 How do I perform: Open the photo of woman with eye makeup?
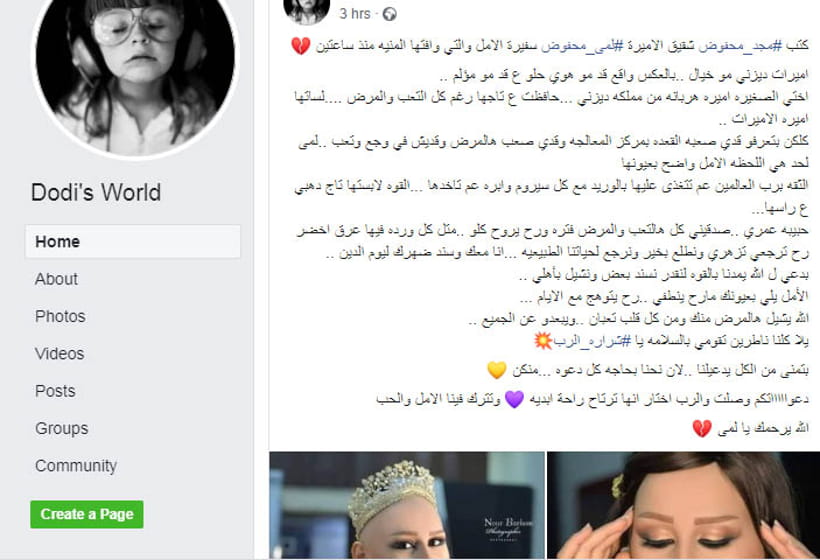tap(684, 506)
